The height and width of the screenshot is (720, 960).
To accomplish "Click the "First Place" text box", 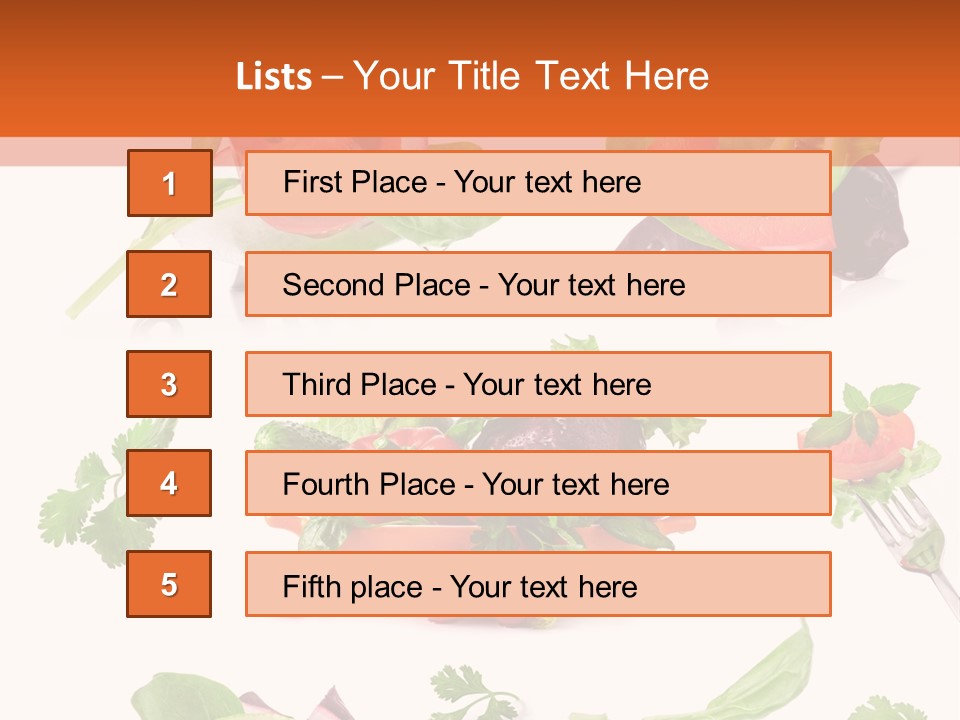I will tap(538, 183).
